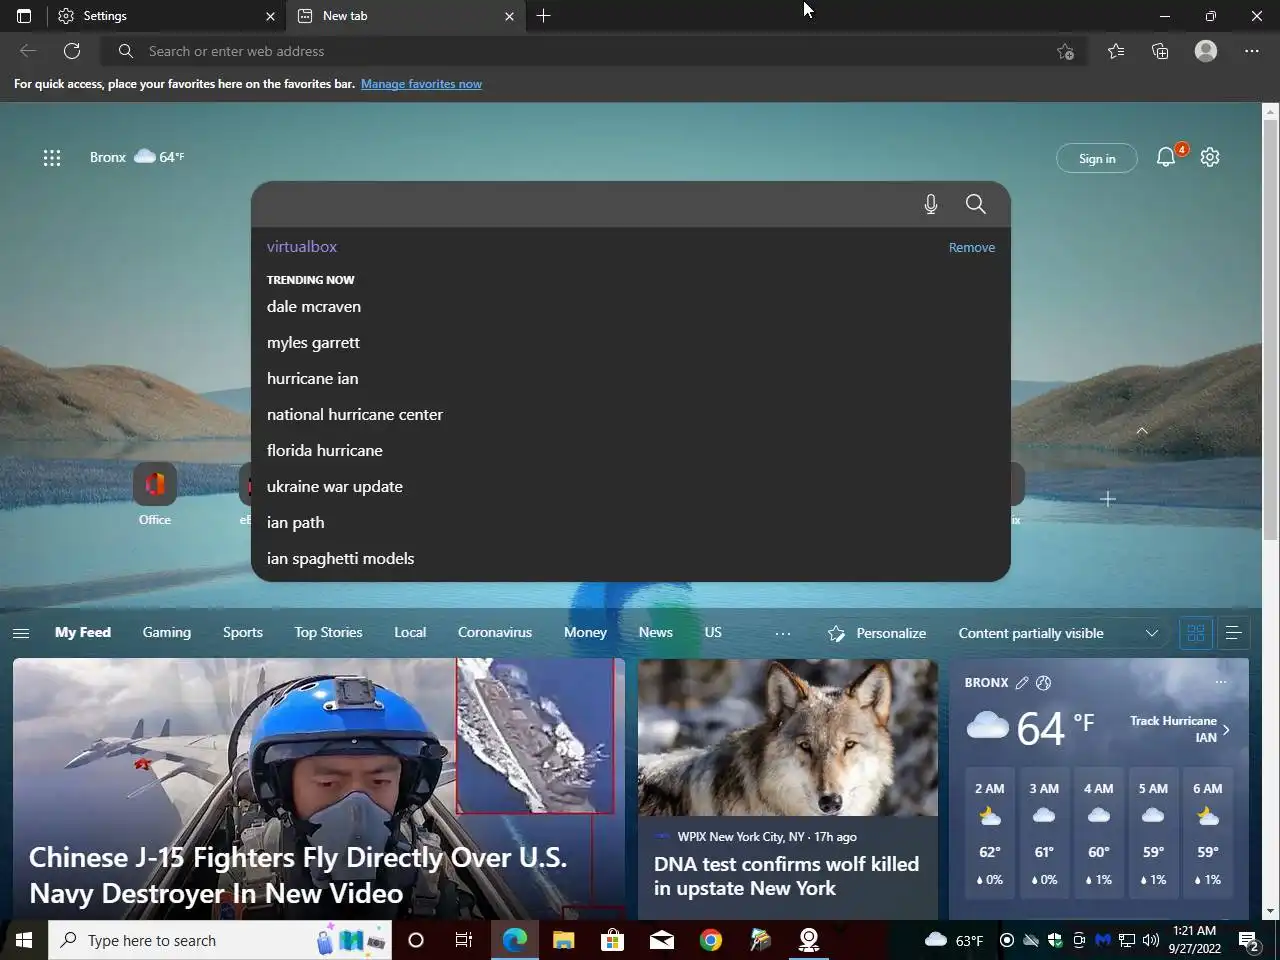Open the US feed tab
The height and width of the screenshot is (960, 1280).
713,632
